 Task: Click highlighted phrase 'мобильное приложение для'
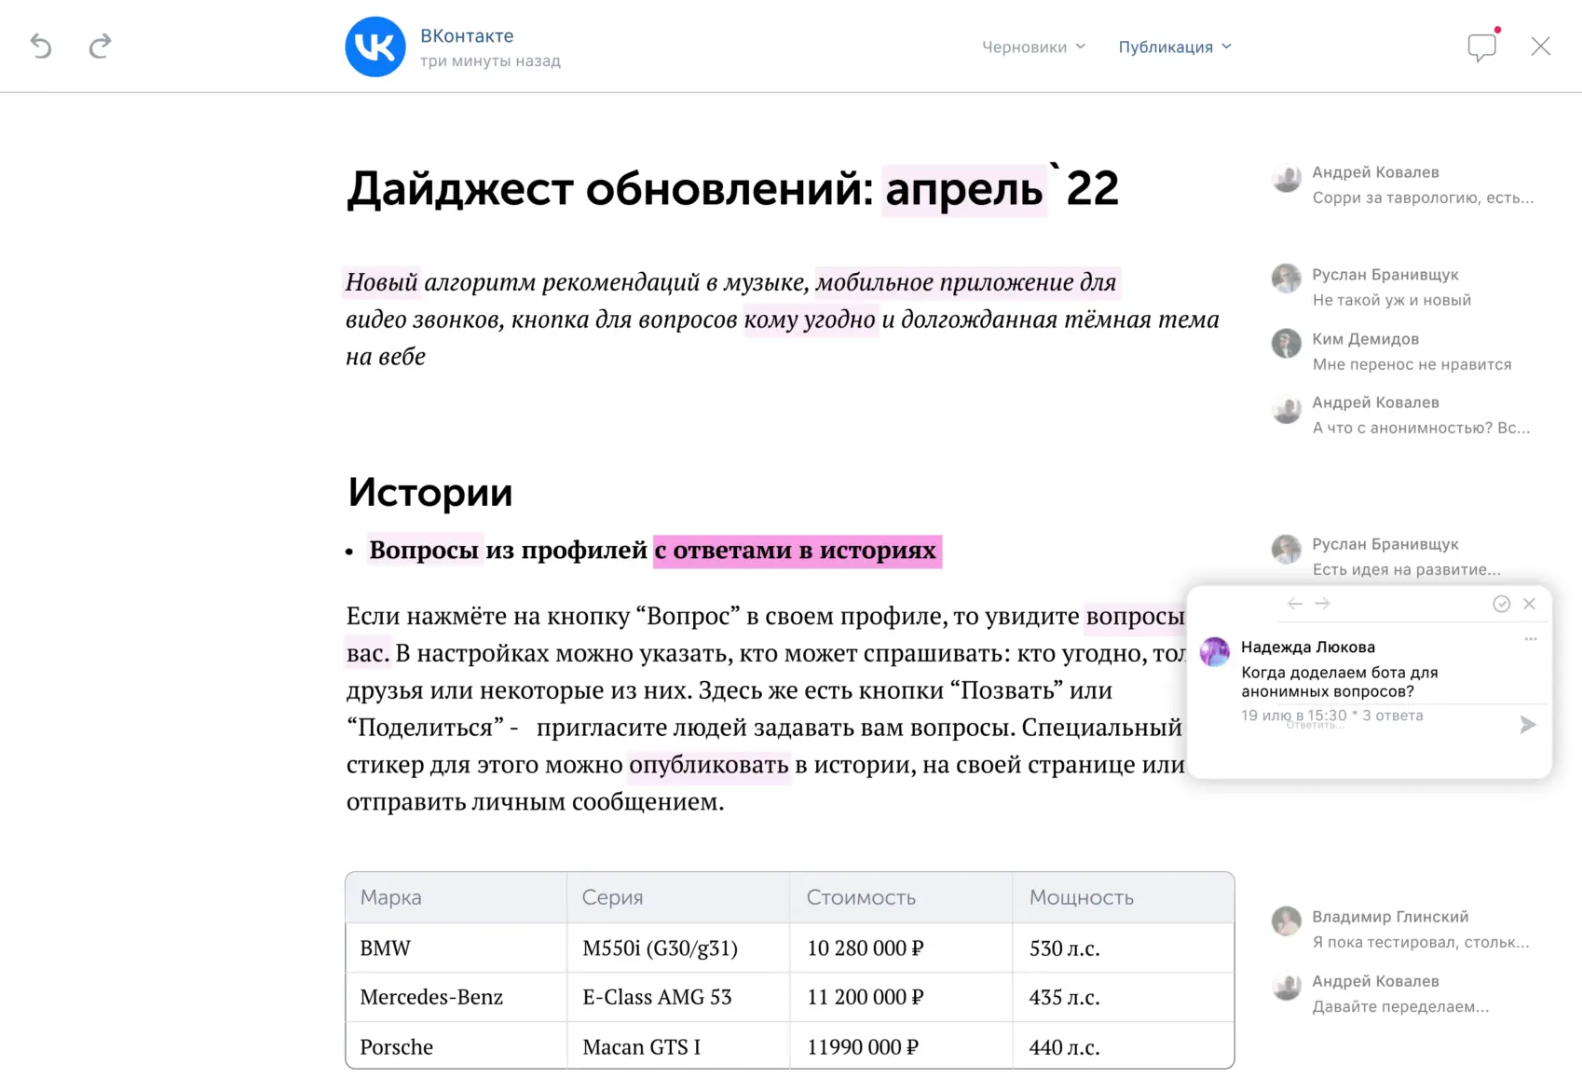tap(966, 283)
